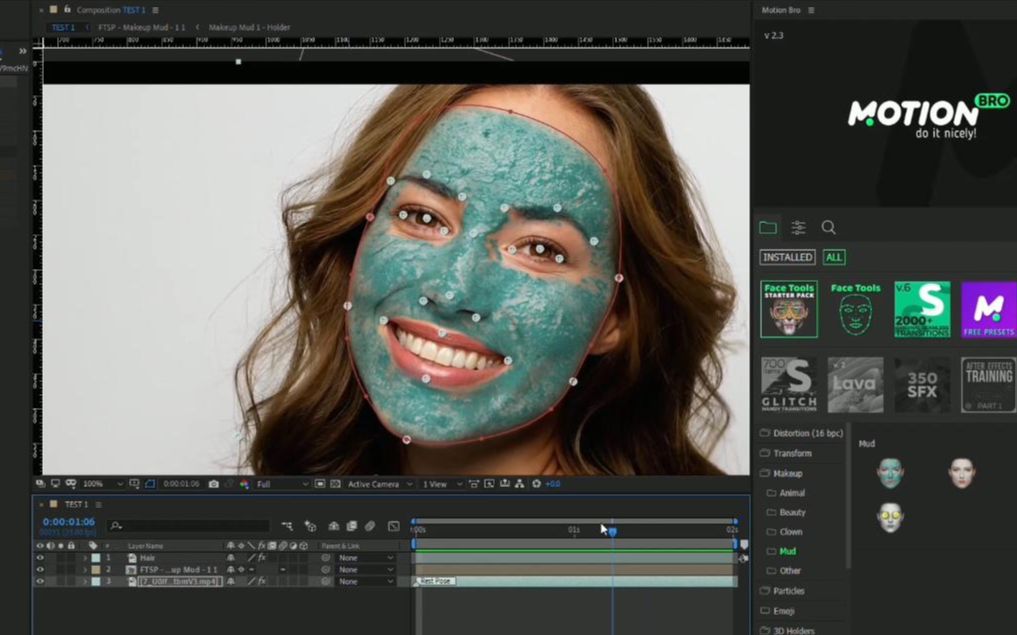
Task: Toggle visibility of FTSP Makeup Mud layer
Action: click(x=40, y=570)
